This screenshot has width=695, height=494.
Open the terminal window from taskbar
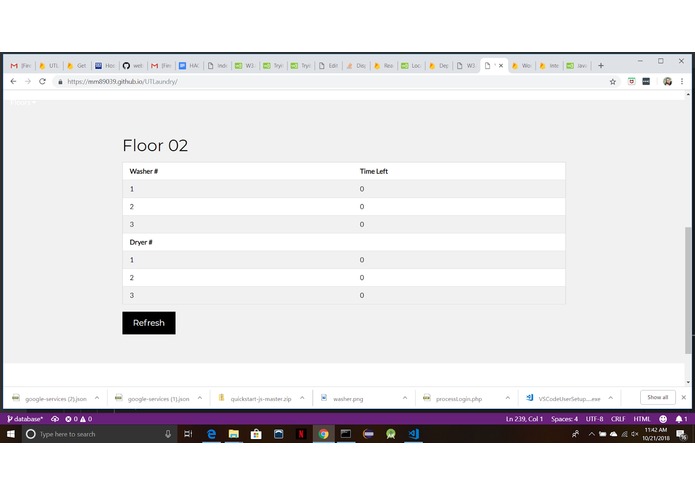tap(346, 434)
